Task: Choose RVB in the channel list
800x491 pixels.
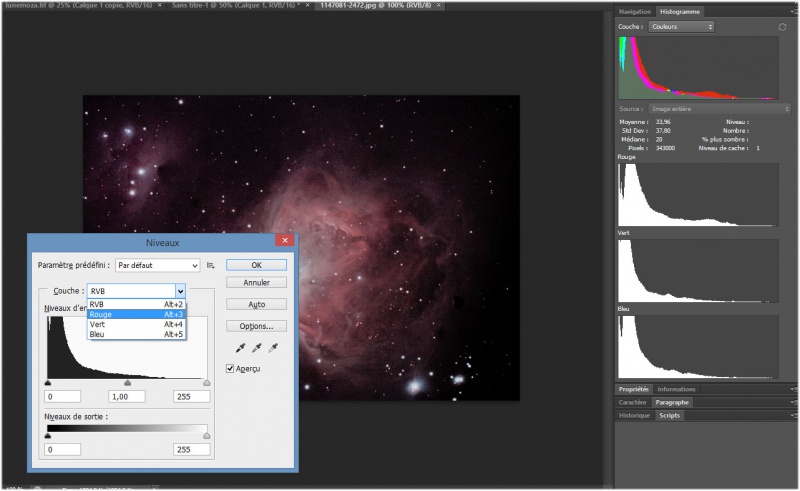Action: tap(136, 304)
